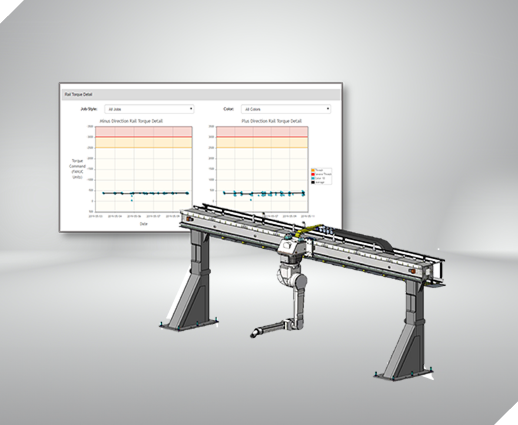Viewport: 518px width, 425px height.
Task: Open the Job Style dropdown
Action: (x=149, y=109)
